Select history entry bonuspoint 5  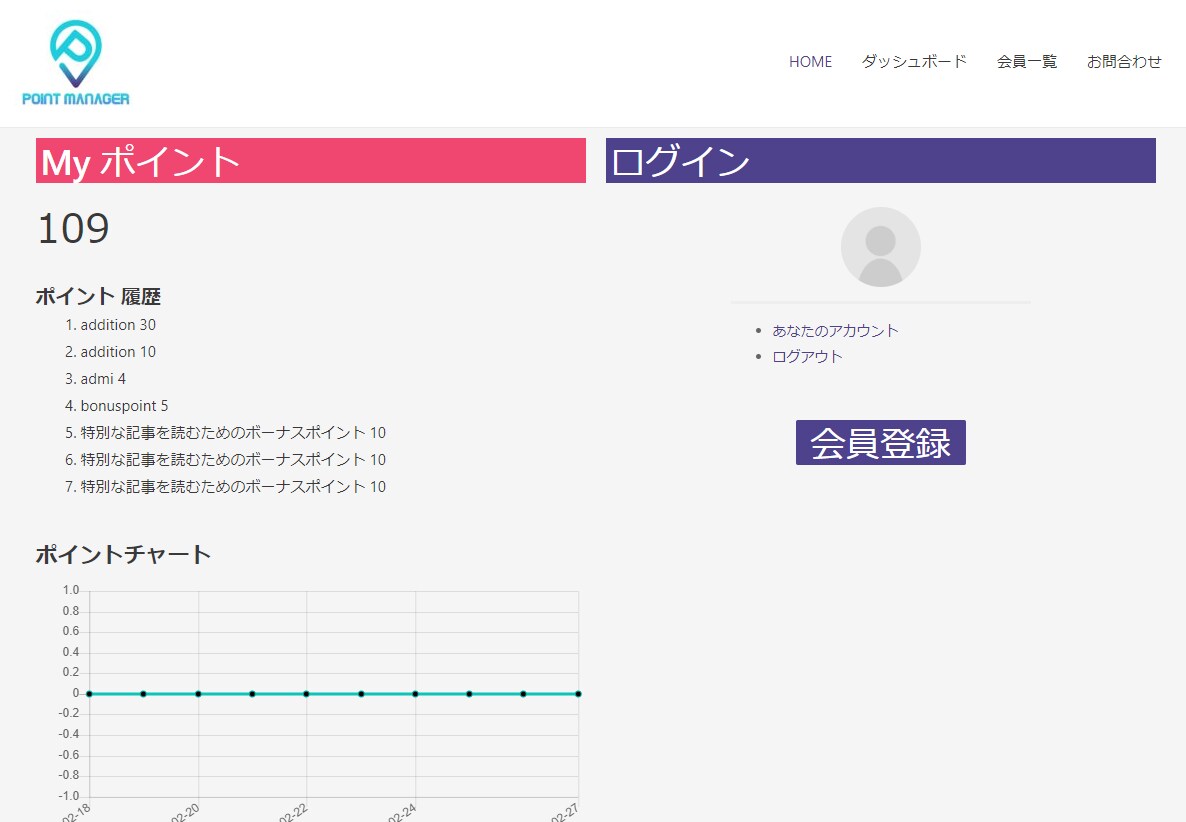[x=124, y=406]
